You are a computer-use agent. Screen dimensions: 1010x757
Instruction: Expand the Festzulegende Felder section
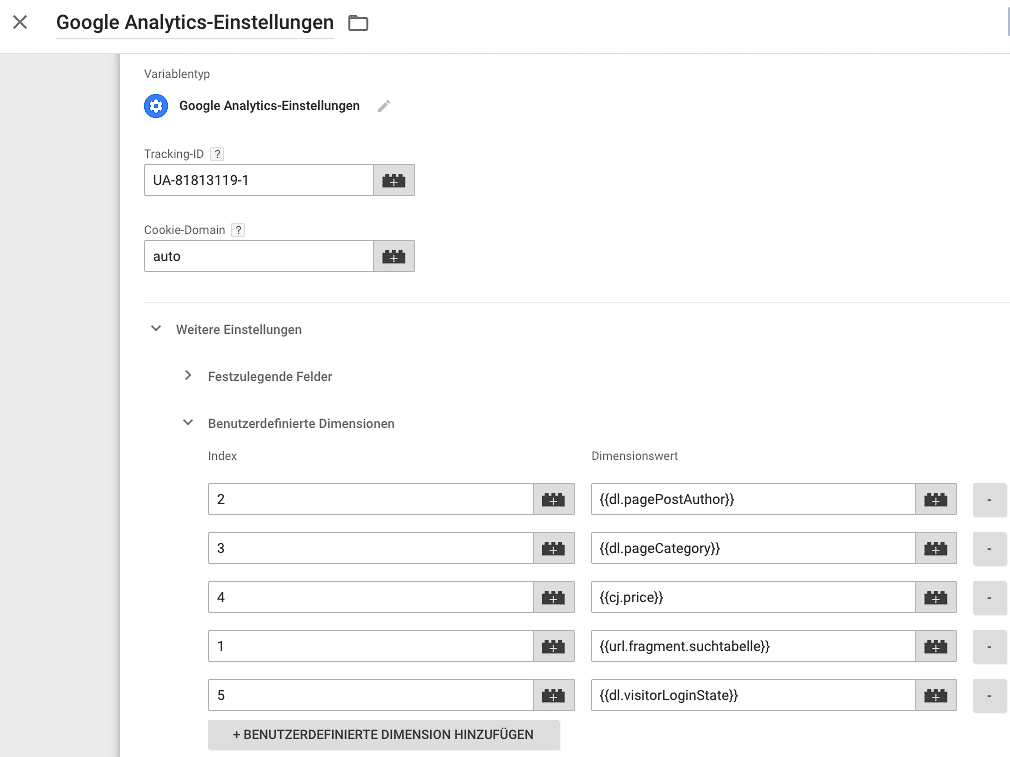pos(188,376)
